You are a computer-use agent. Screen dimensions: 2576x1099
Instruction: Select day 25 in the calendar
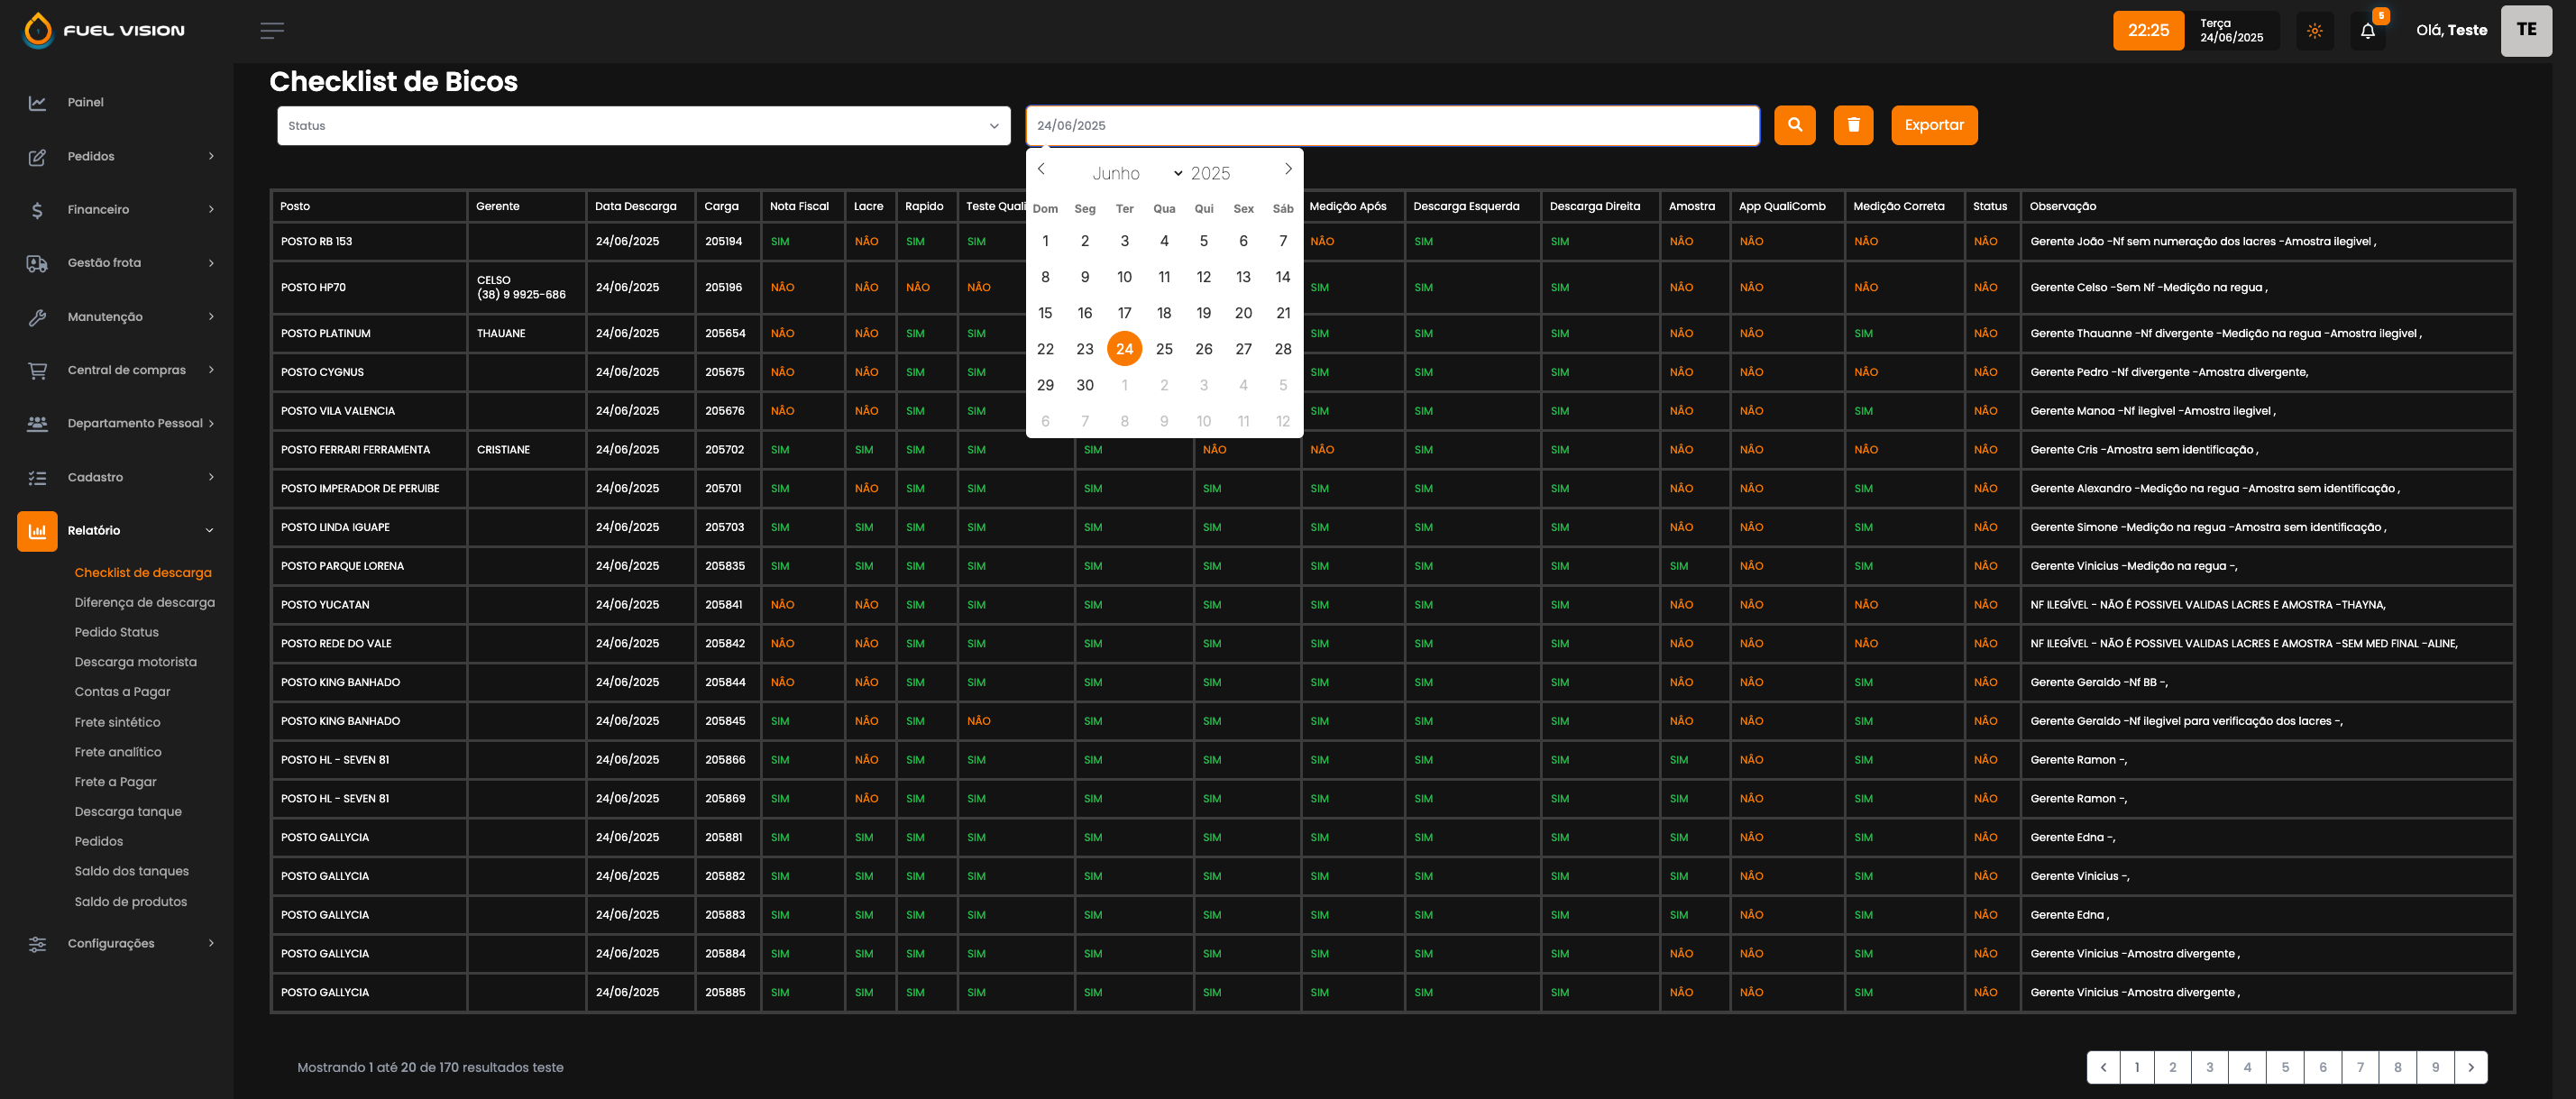1164,349
